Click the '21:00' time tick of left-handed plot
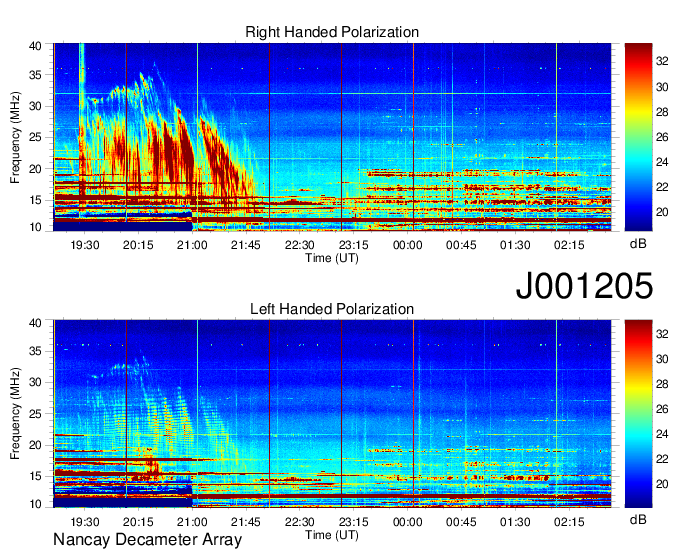This screenshot has width=680, height=552. (192, 522)
